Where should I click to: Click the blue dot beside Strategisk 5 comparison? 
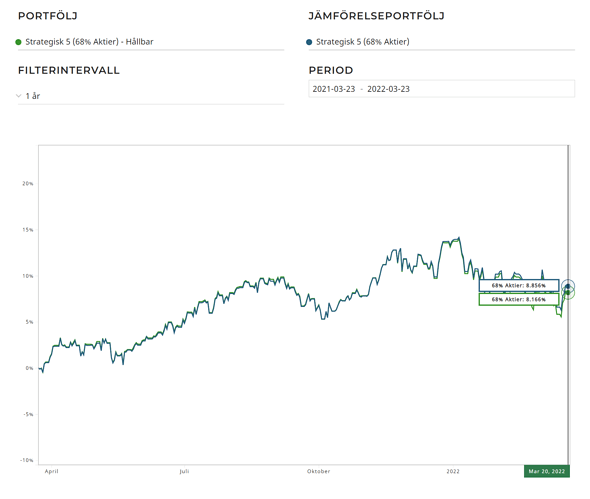tap(309, 42)
